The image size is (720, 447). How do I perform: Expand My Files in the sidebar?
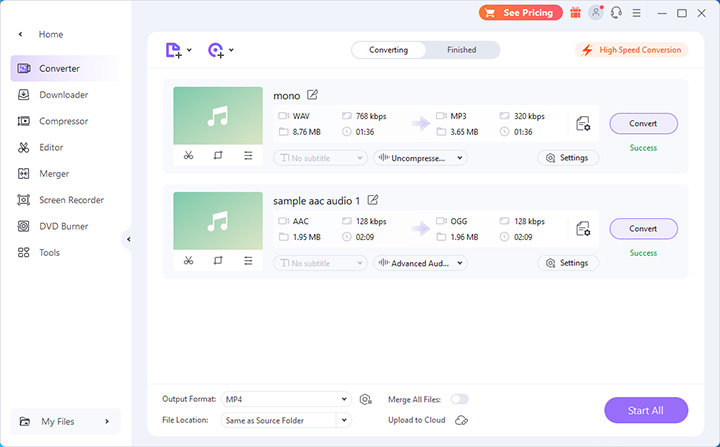point(65,421)
